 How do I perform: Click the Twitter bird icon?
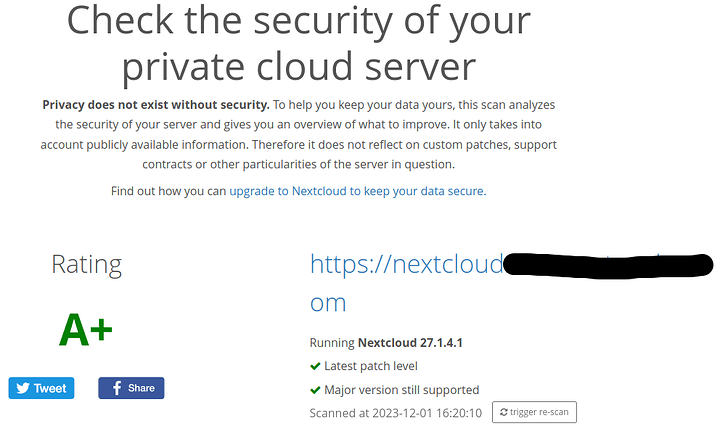point(23,388)
